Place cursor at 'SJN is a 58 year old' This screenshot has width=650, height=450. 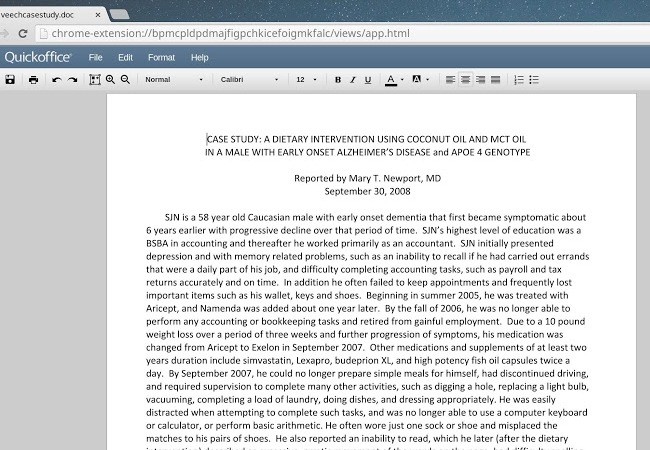click(205, 218)
